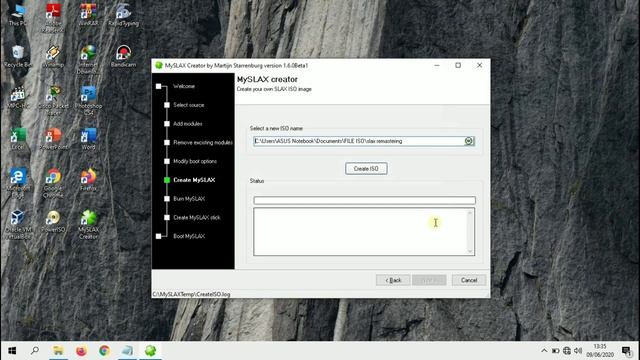Image resolution: width=640 pixels, height=360 pixels.
Task: Open Microsoft Edge desktop shortcut
Action: tap(18, 183)
